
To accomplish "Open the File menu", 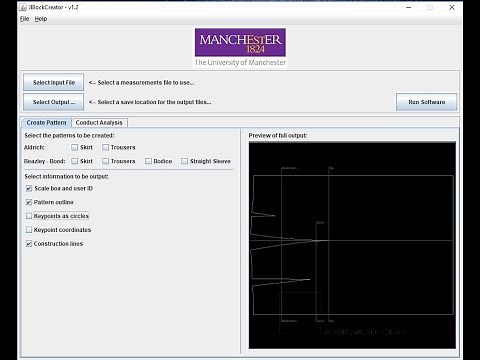I will click(24, 19).
